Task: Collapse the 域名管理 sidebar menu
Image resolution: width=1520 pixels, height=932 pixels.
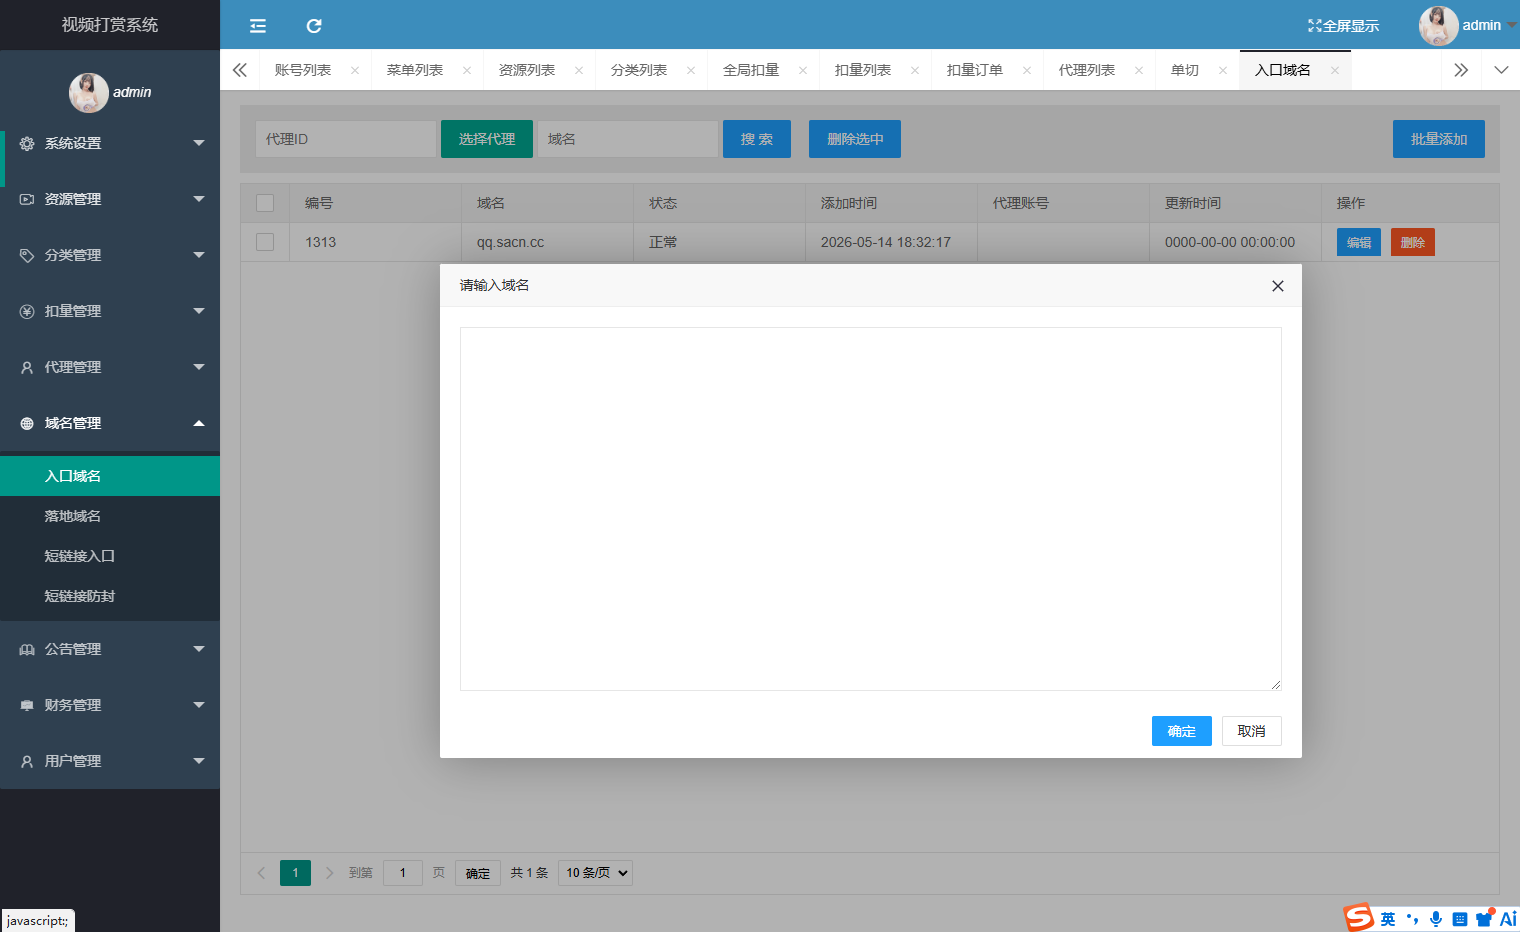Action: point(110,423)
